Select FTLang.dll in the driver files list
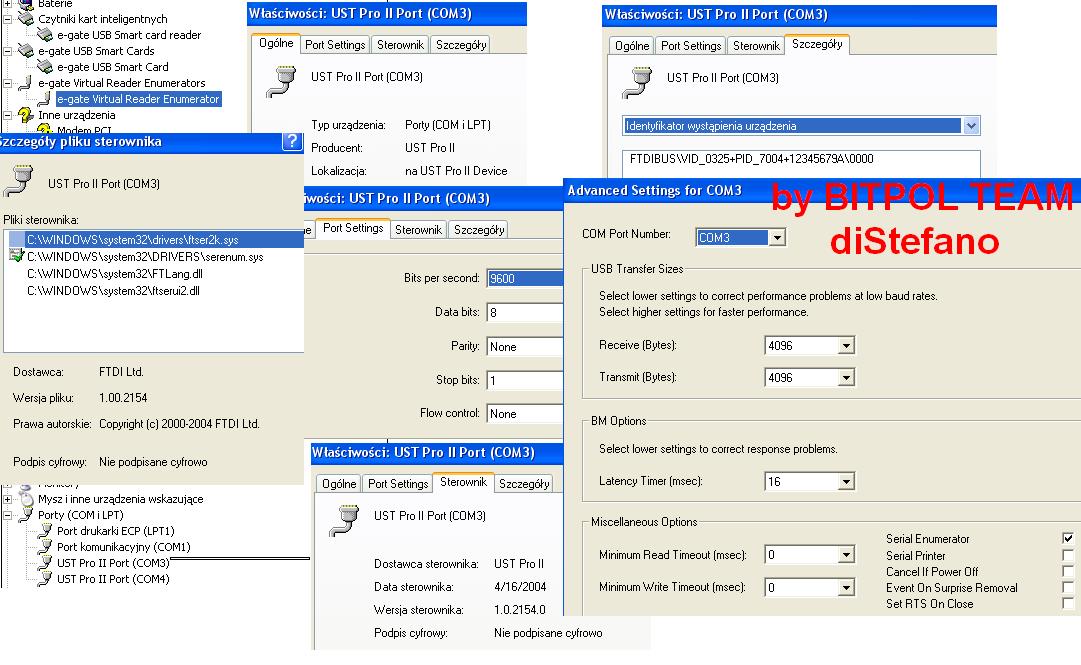Viewport: 1081px width, 665px height. [114, 274]
